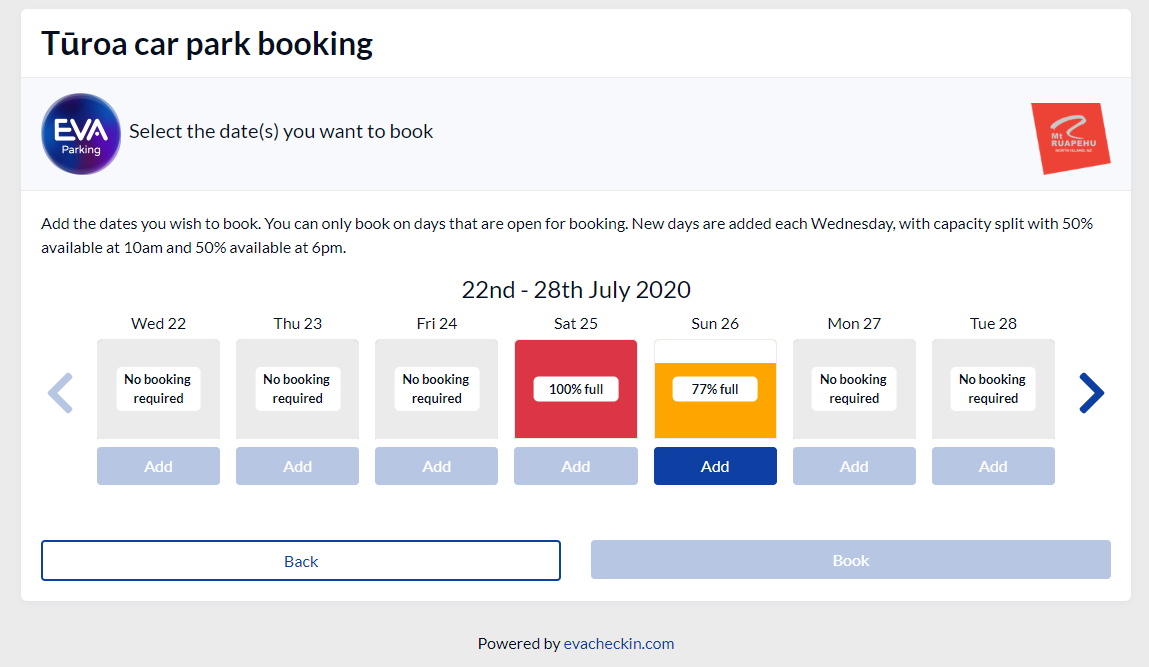Image resolution: width=1149 pixels, height=667 pixels.
Task: Add Friday 24 to booking
Action: (x=437, y=466)
